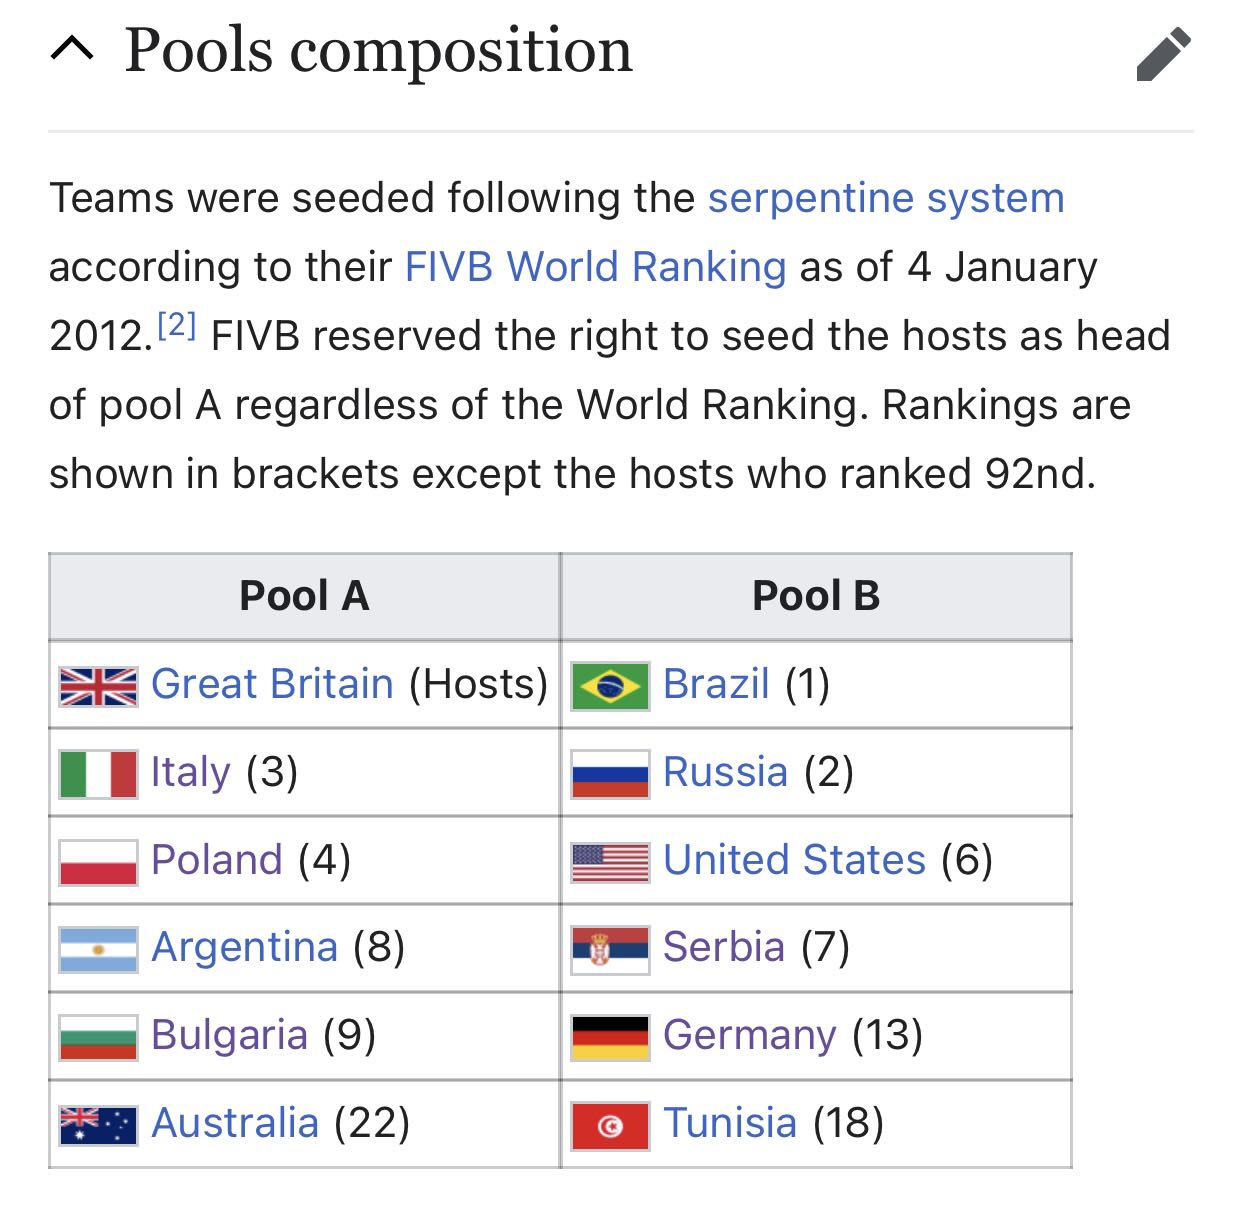Go to the Argentina team page
1242x1212 pixels.
245,947
